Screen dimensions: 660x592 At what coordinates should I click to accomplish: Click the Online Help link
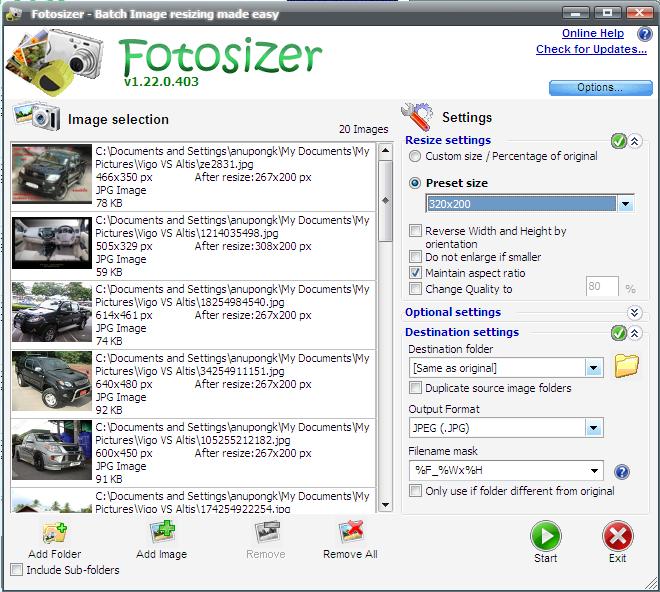[593, 33]
